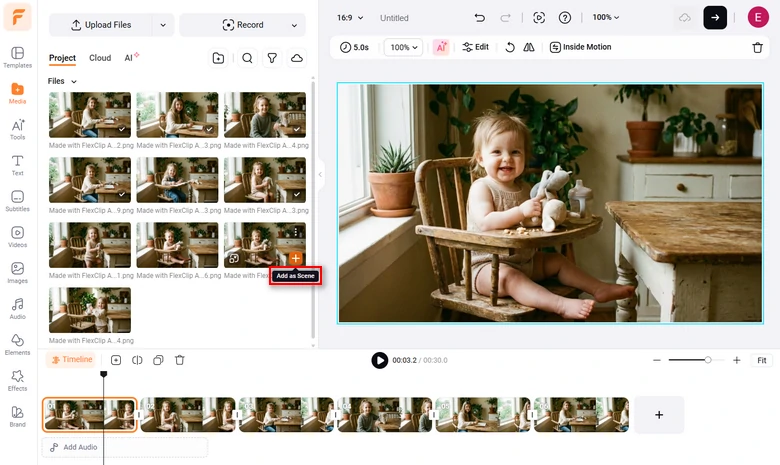The width and height of the screenshot is (780, 465).
Task: Click the flip/mirror icon in image toolbar
Action: (529, 47)
